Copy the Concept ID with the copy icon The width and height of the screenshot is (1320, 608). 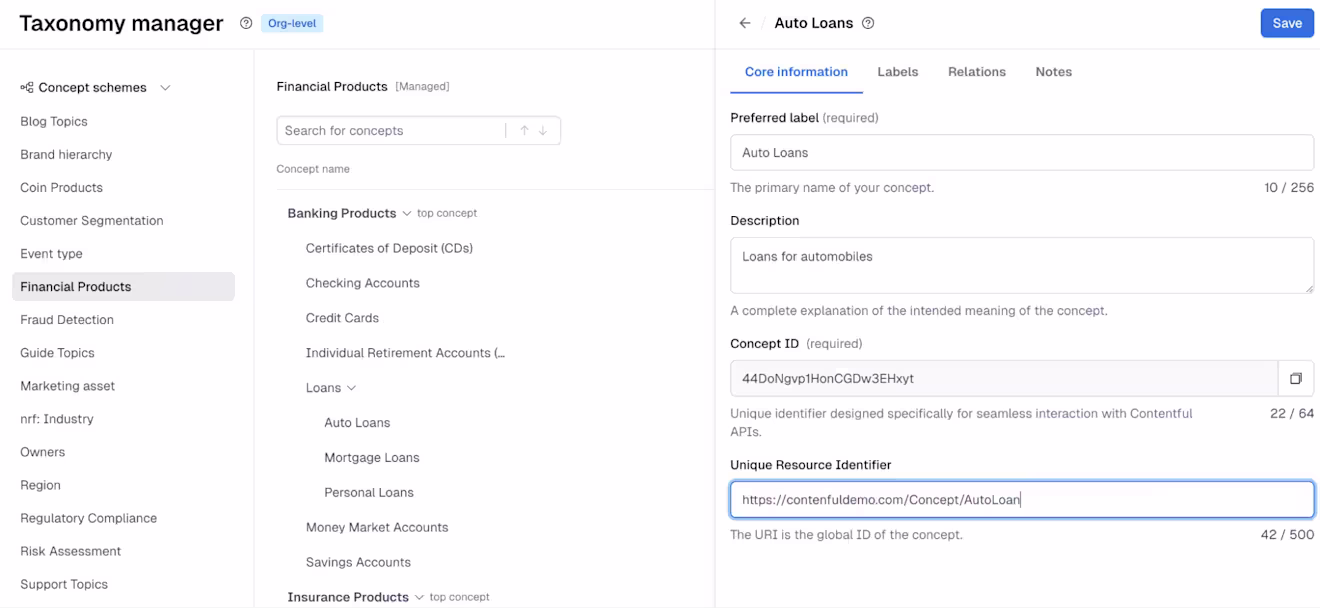1296,378
